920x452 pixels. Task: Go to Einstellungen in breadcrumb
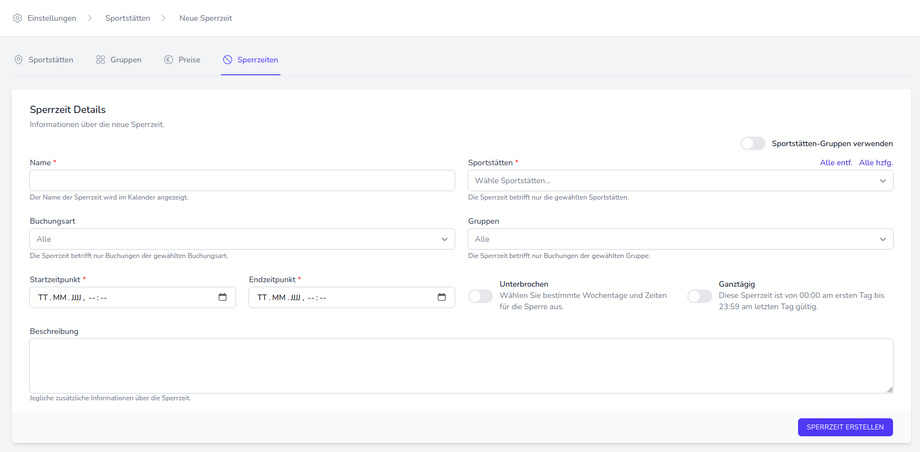click(x=52, y=18)
